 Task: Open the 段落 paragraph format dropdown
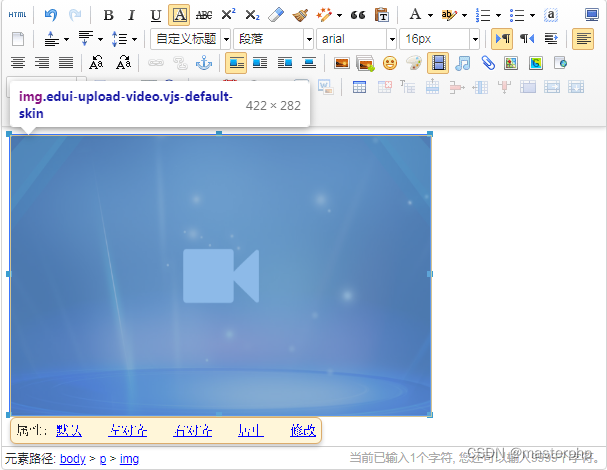point(273,39)
